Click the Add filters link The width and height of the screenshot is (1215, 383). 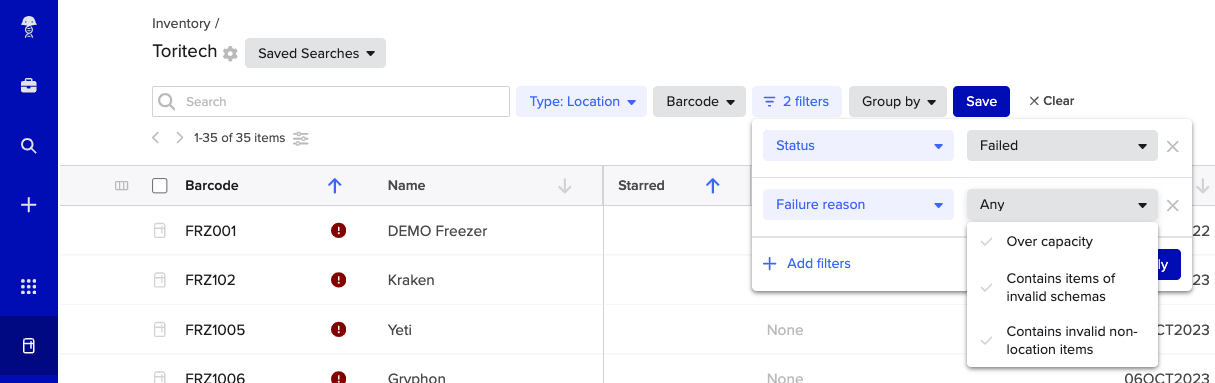[807, 264]
